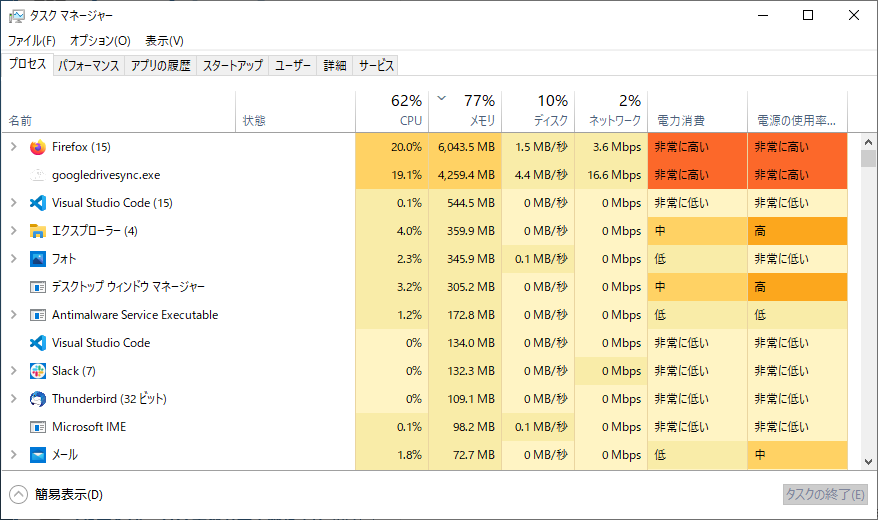Expand the Firefox (15) process group
878x520 pixels.
(13, 147)
